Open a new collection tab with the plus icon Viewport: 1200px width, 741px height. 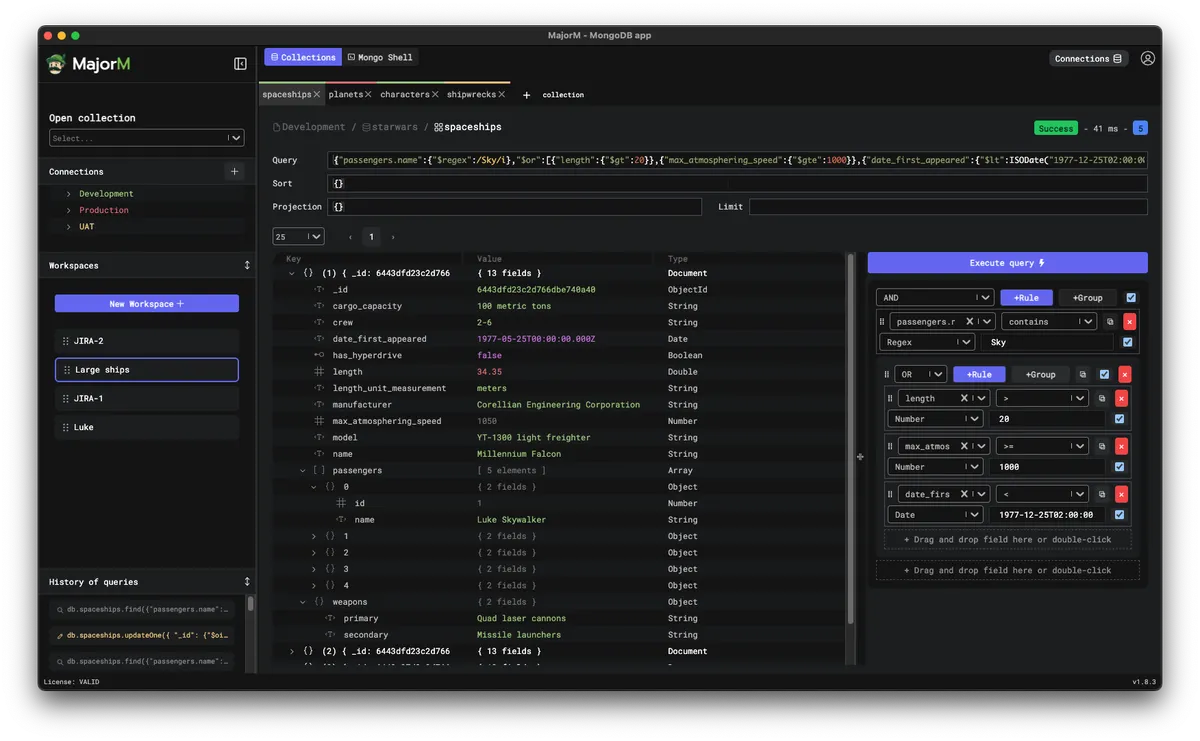click(x=527, y=95)
